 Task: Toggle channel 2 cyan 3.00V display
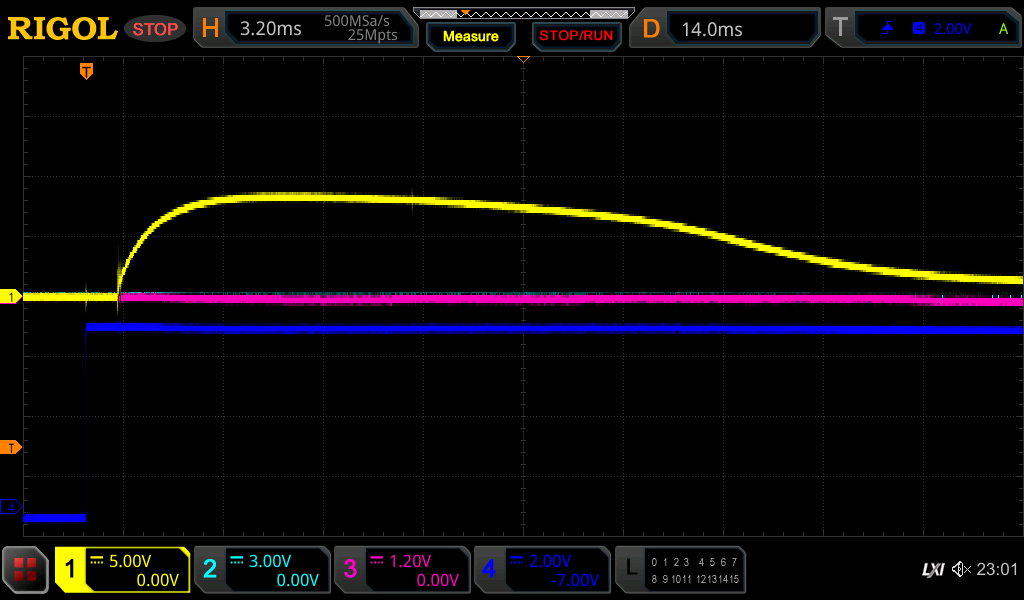coord(262,570)
